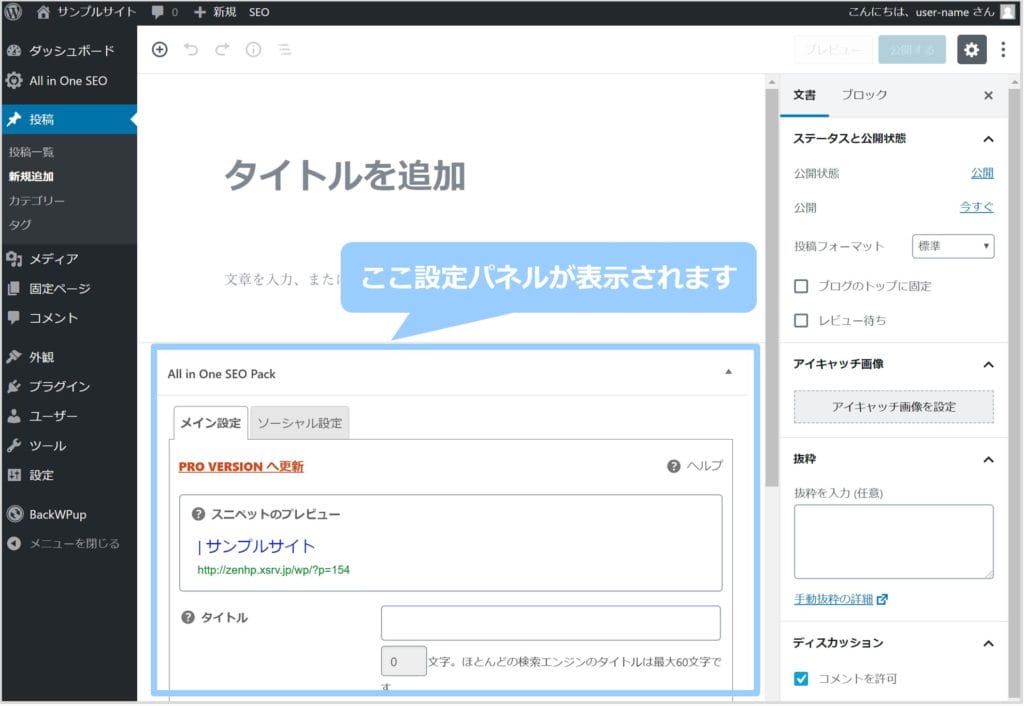Image resolution: width=1024 pixels, height=706 pixels.
Task: Open サンプルサイト home link in admin bar
Action: pyautogui.click(x=86, y=12)
